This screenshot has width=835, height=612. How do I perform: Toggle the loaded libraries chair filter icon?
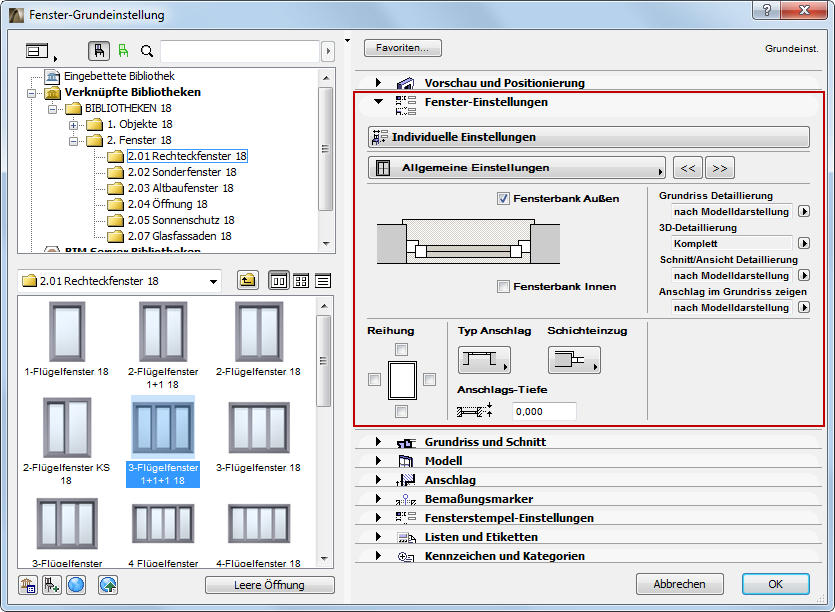coord(97,50)
